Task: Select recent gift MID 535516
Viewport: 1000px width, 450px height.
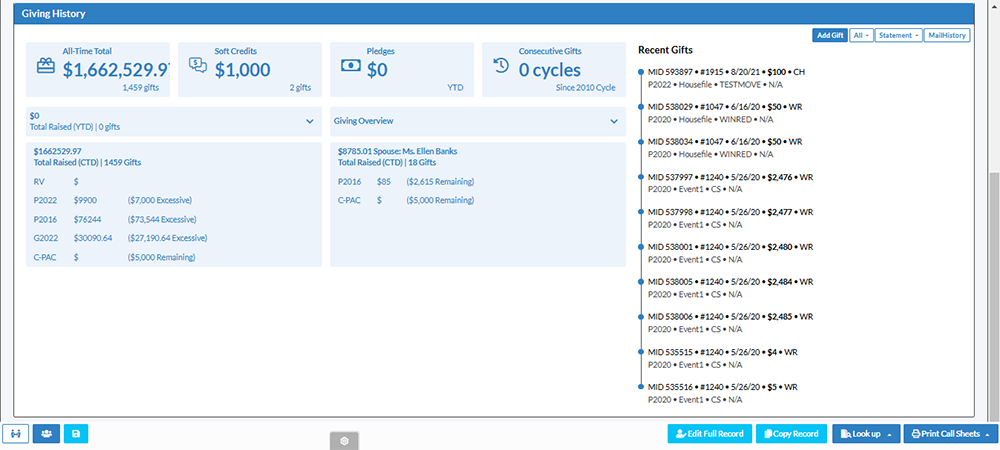Action: [x=723, y=387]
